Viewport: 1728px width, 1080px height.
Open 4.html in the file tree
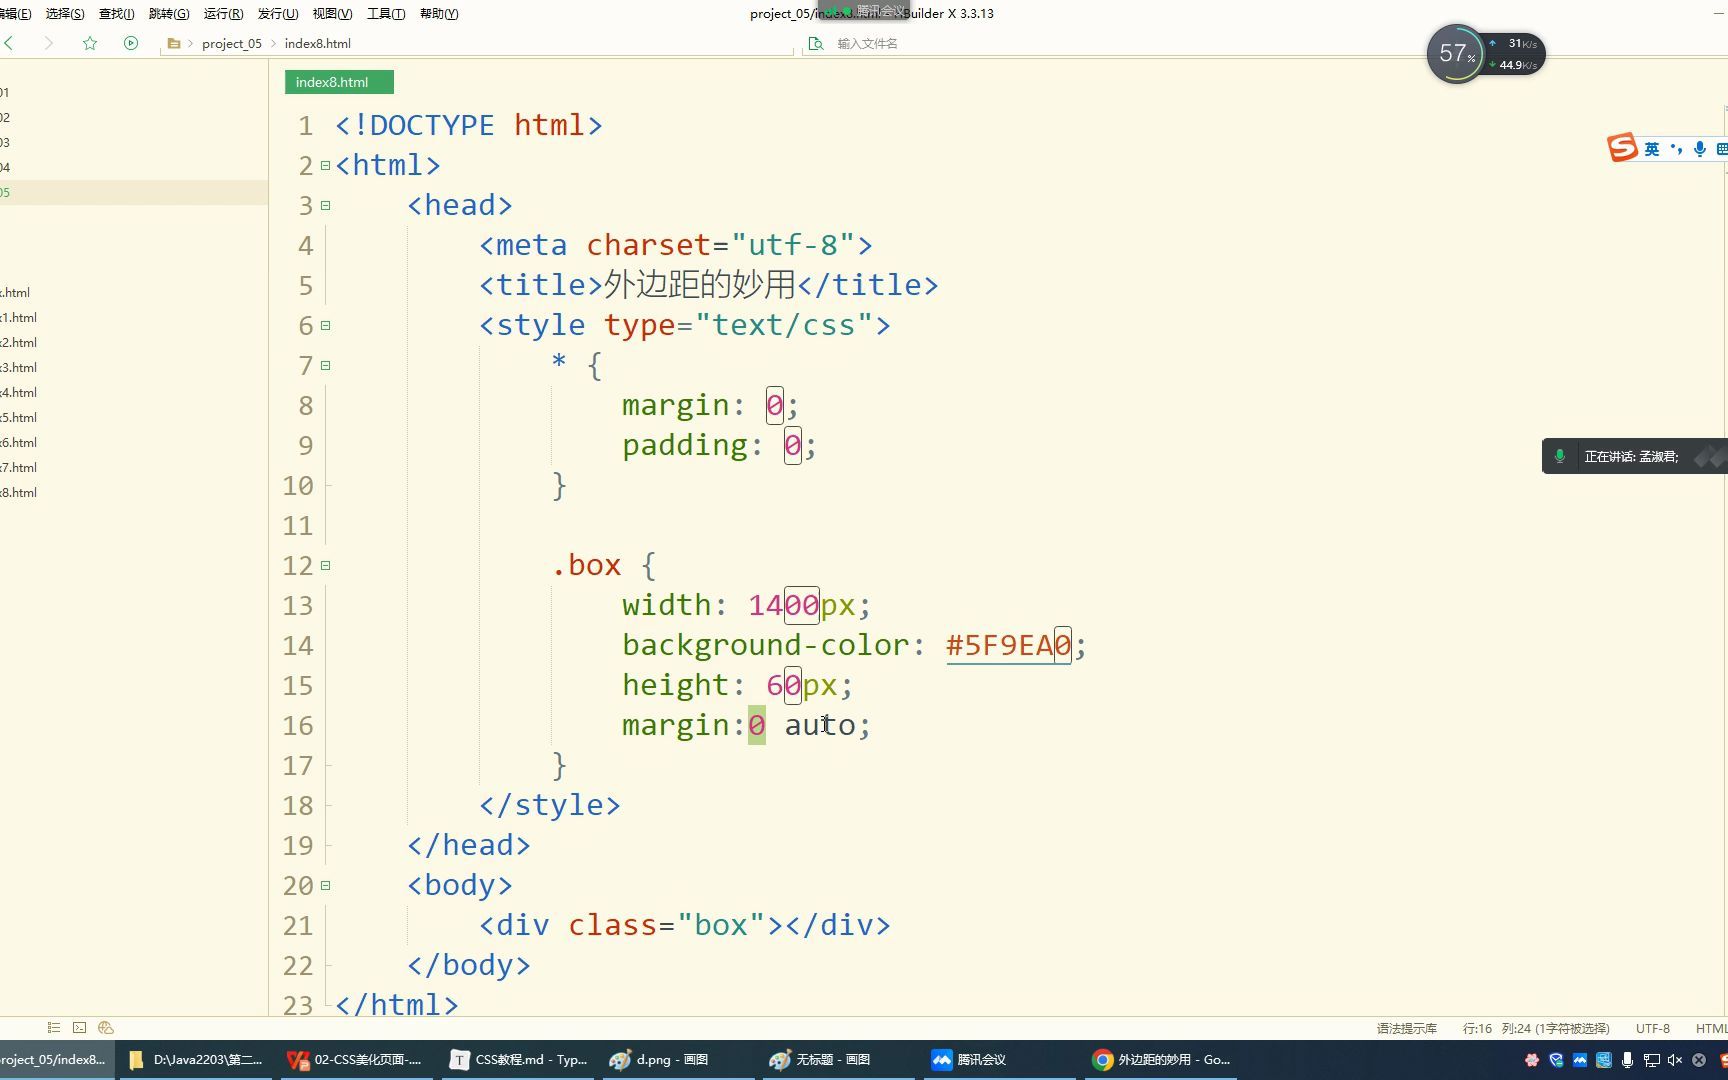19,392
